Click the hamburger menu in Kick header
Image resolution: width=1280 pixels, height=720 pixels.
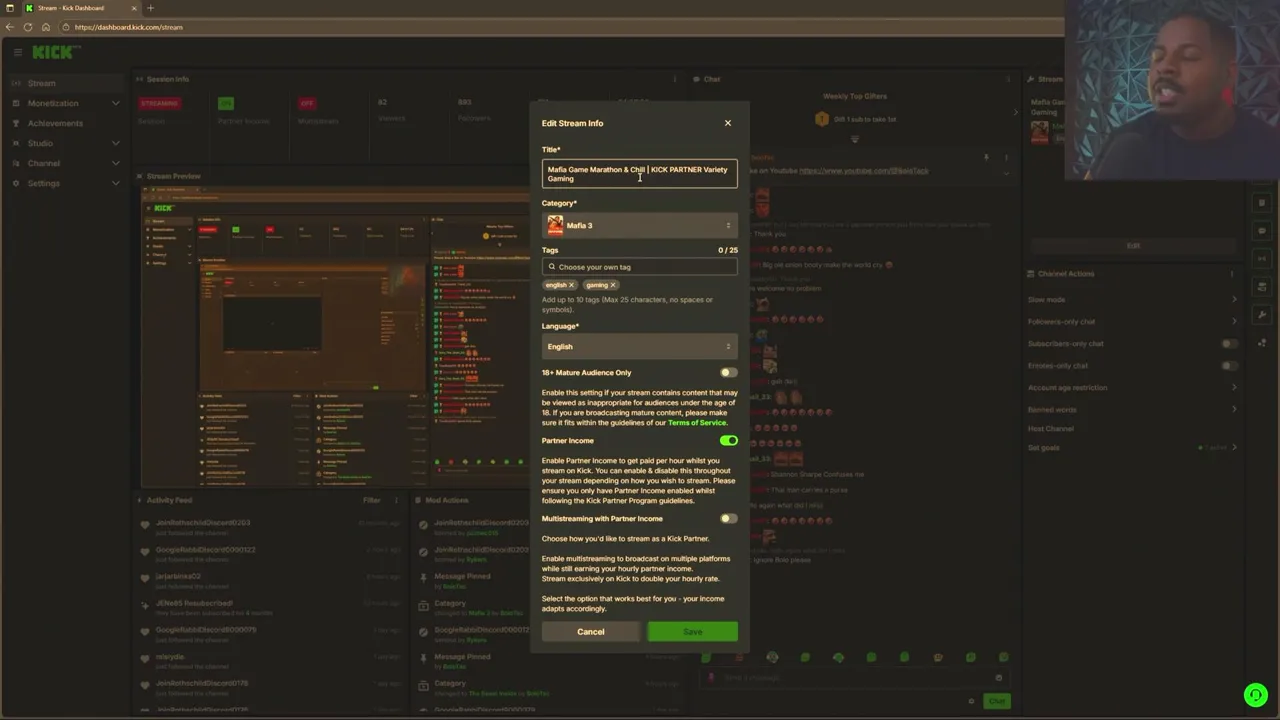pyautogui.click(x=17, y=52)
